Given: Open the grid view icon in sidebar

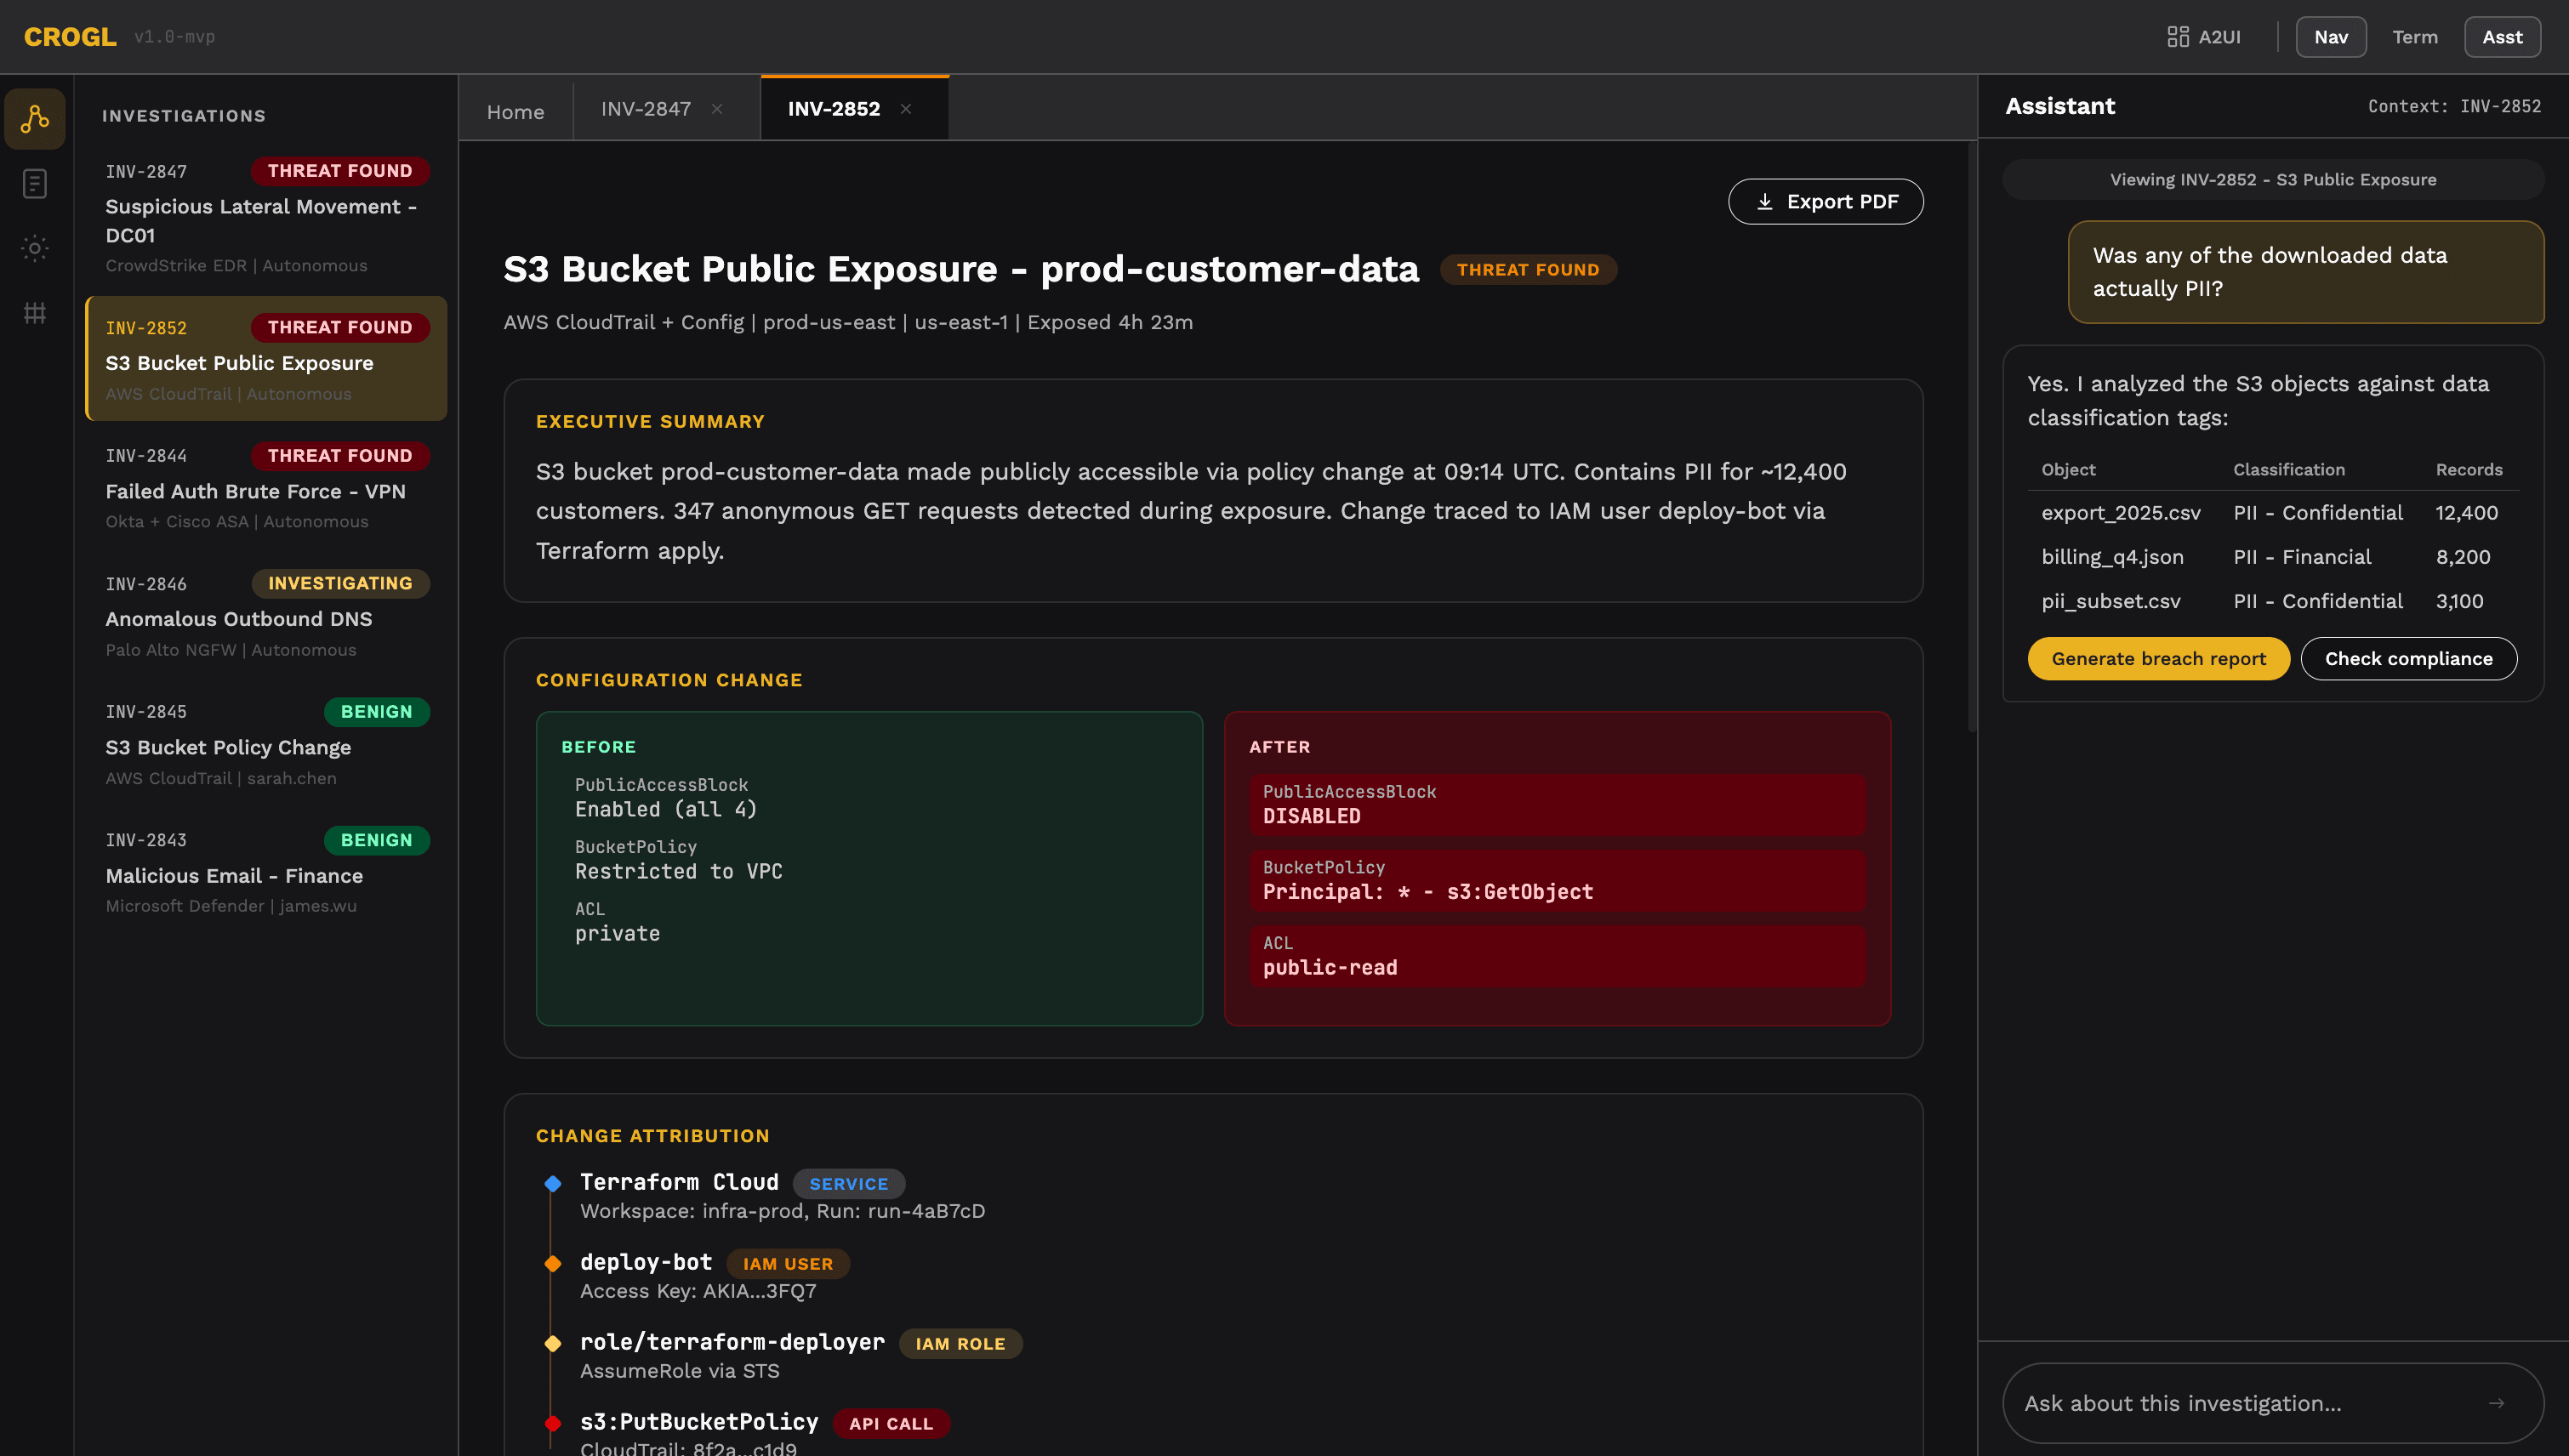Looking at the screenshot, I should pyautogui.click(x=34, y=313).
